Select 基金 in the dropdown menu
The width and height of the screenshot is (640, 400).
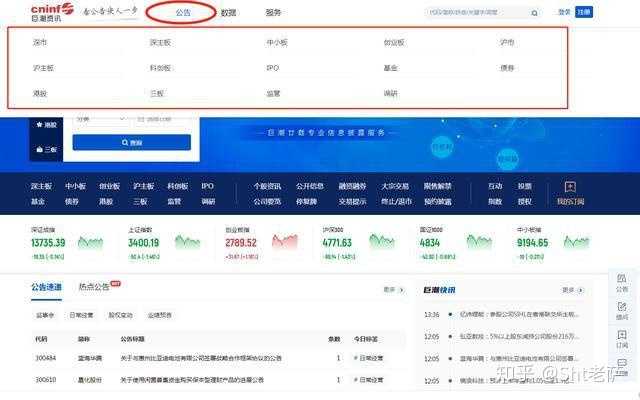point(391,68)
